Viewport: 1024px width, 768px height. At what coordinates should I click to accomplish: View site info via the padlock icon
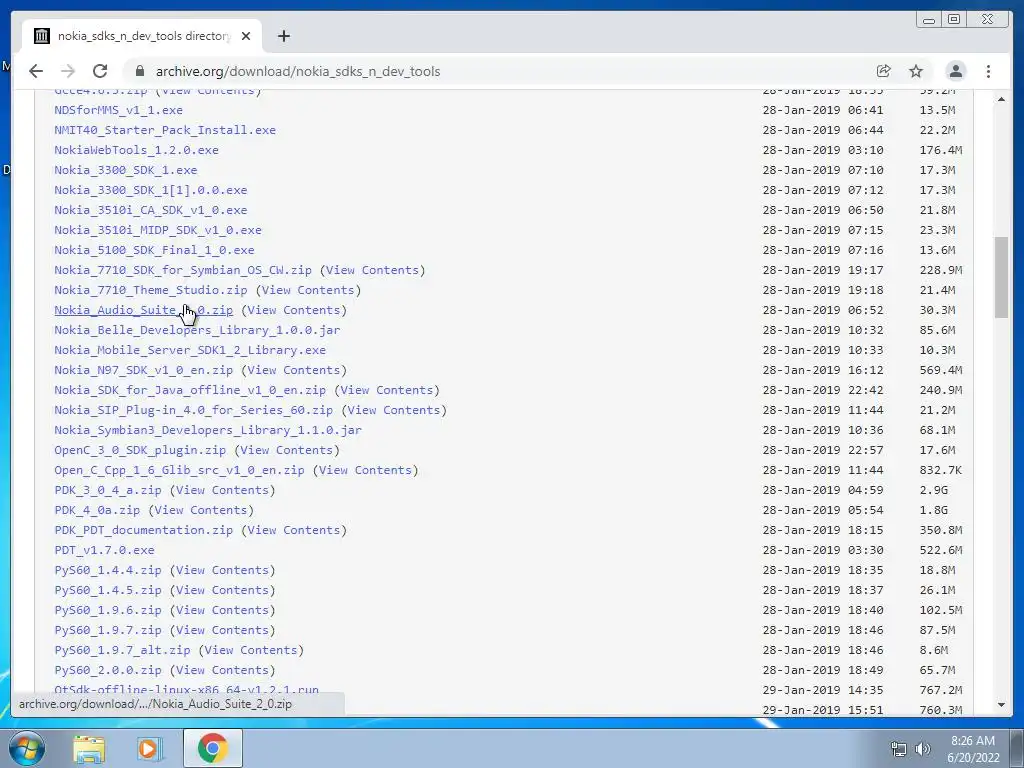click(x=139, y=71)
